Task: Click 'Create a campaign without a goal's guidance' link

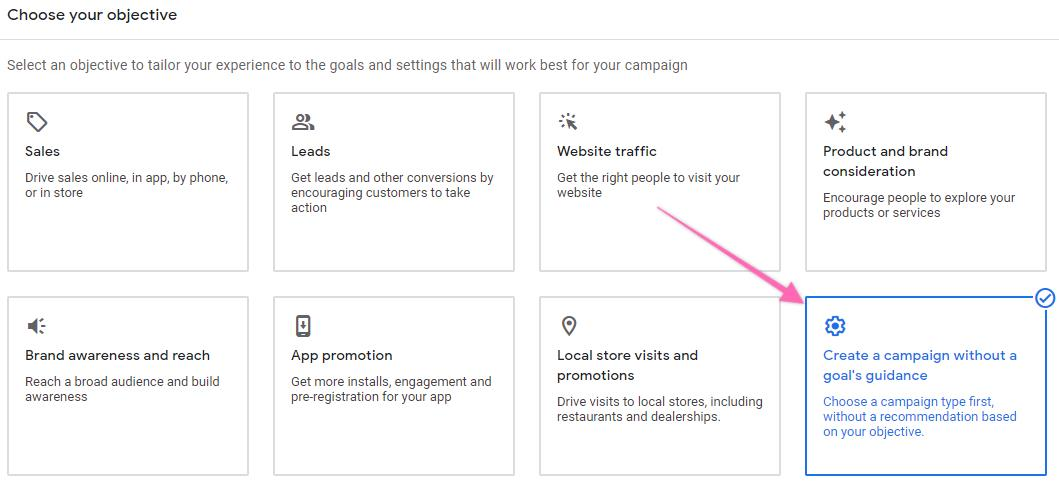Action: [x=919, y=365]
